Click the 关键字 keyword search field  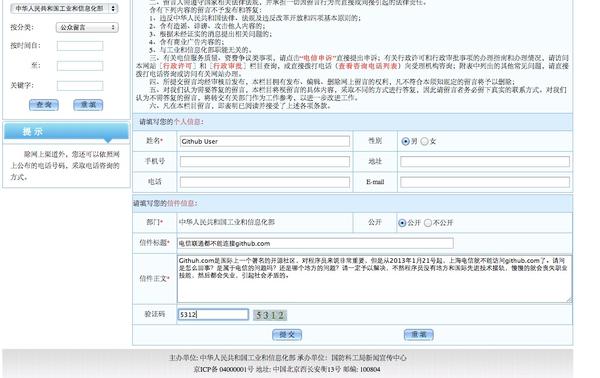click(80, 85)
